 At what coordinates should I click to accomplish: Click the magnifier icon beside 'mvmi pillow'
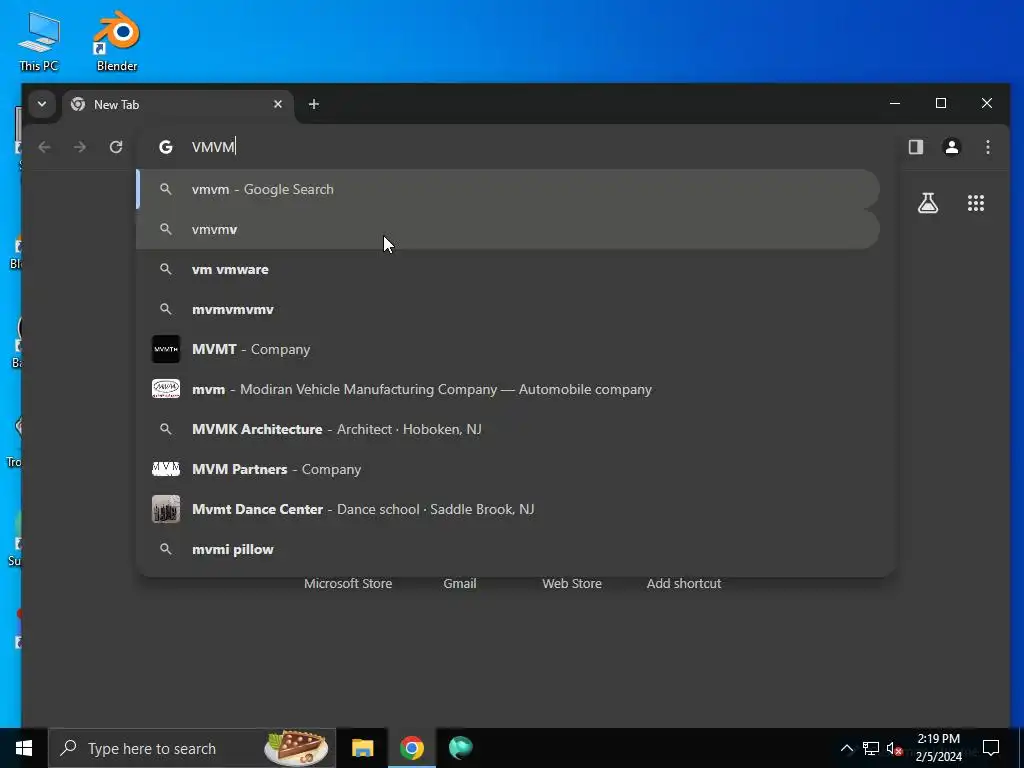pos(166,549)
